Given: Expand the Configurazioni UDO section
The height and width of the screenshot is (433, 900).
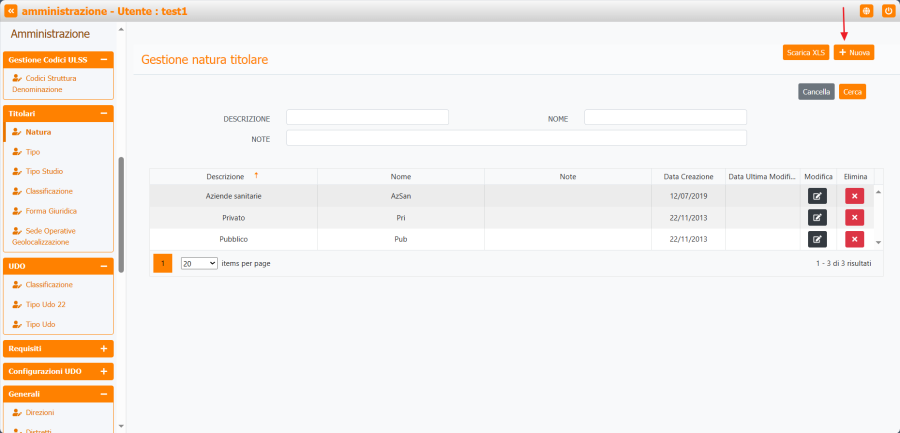Looking at the screenshot, I should point(104,372).
